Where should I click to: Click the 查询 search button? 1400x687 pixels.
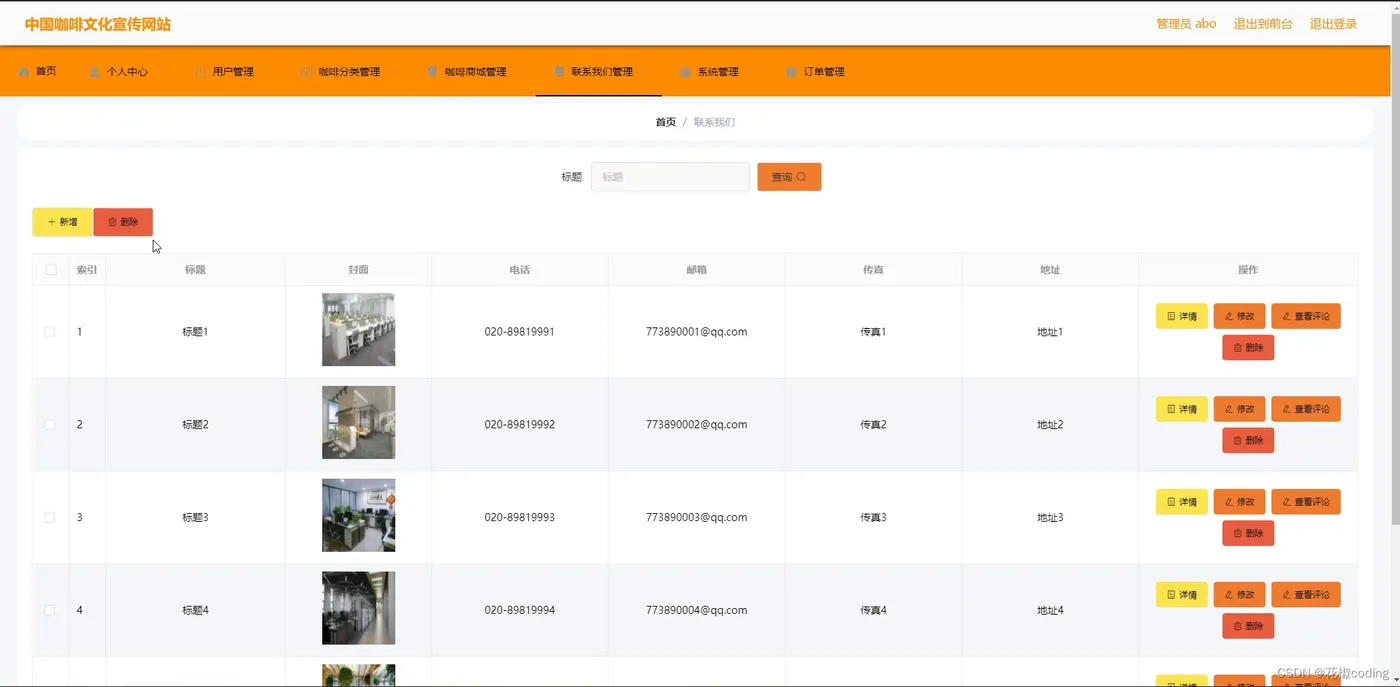click(789, 177)
